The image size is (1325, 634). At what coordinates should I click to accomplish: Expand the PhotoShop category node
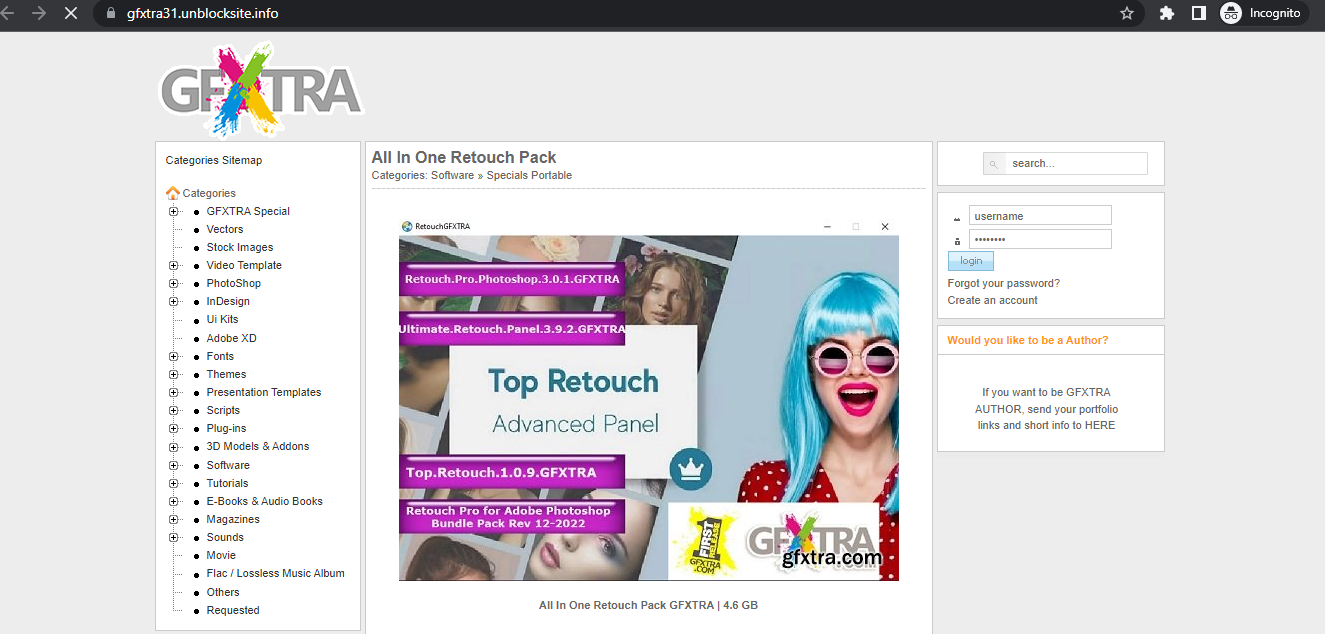(174, 284)
